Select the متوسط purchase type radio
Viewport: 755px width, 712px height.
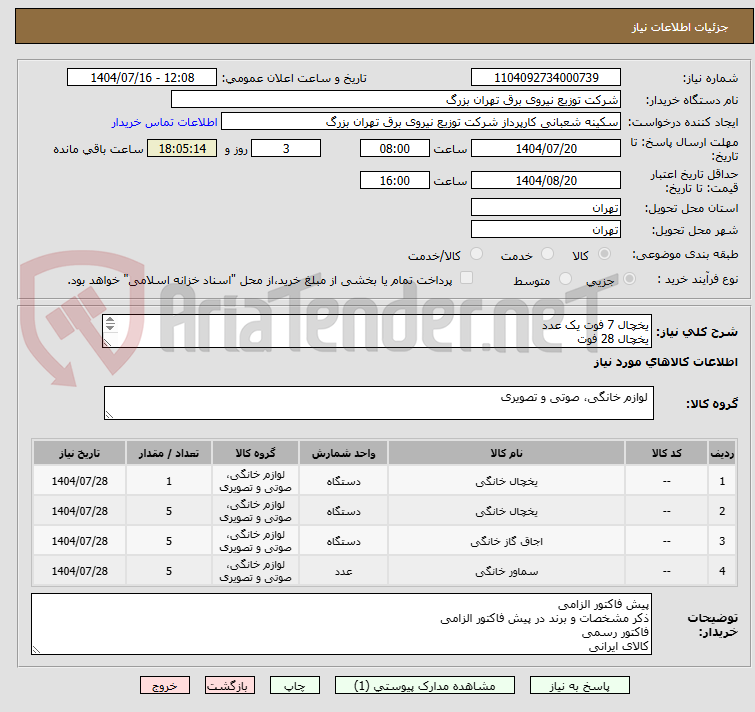(565, 279)
